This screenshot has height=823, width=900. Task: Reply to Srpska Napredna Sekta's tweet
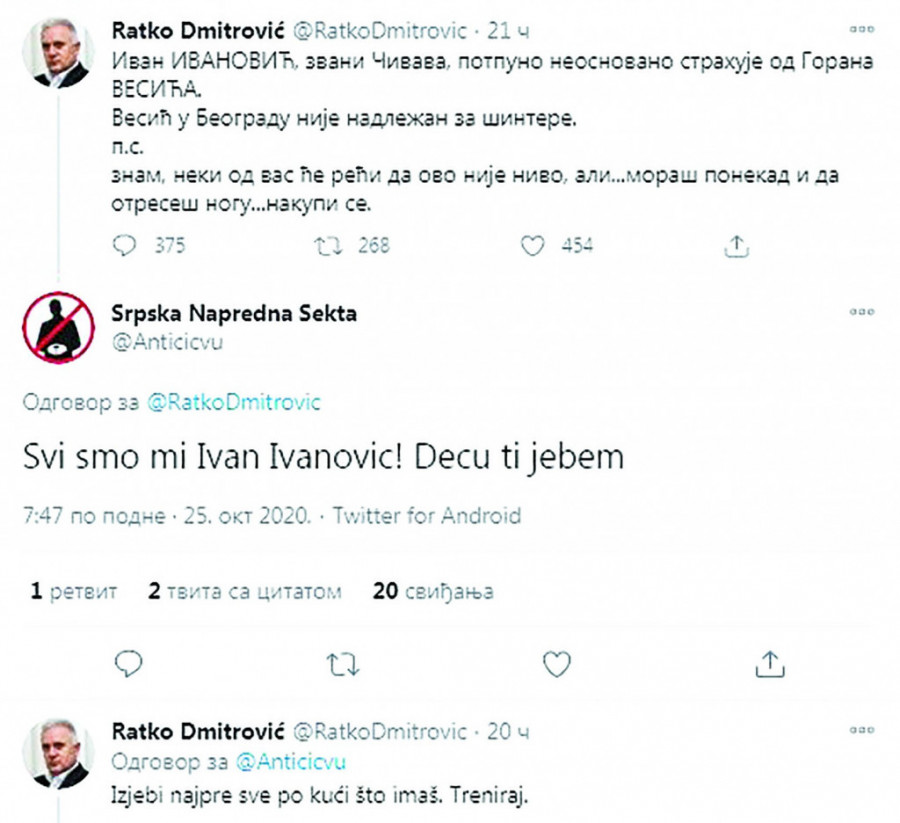pos(129,661)
